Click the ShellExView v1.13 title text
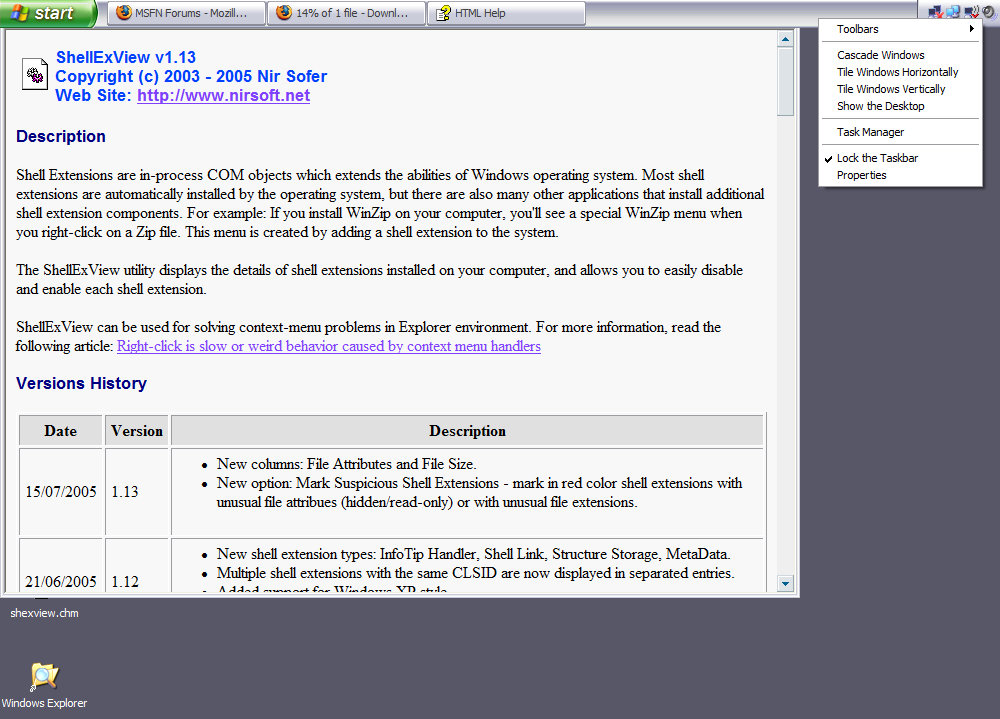The width and height of the screenshot is (1000, 719). [x=126, y=57]
